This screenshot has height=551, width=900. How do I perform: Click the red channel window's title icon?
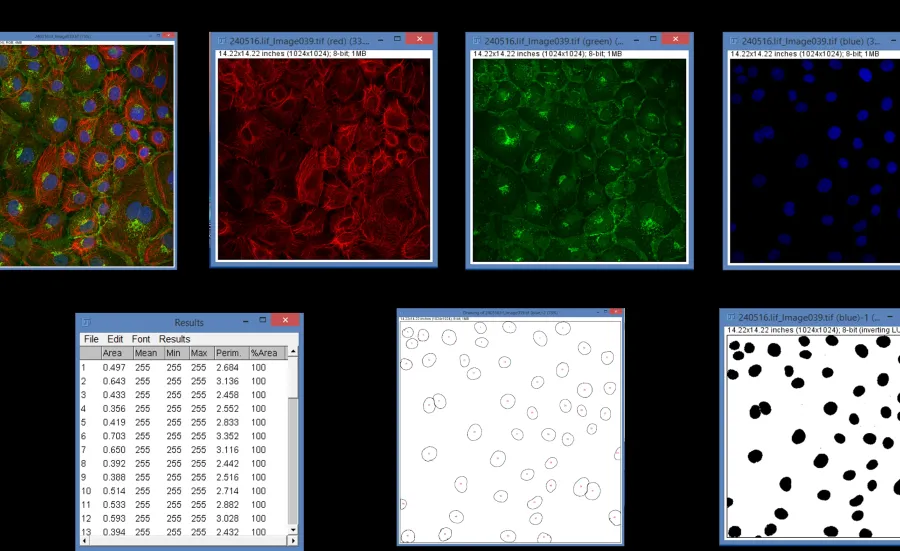coord(220,41)
